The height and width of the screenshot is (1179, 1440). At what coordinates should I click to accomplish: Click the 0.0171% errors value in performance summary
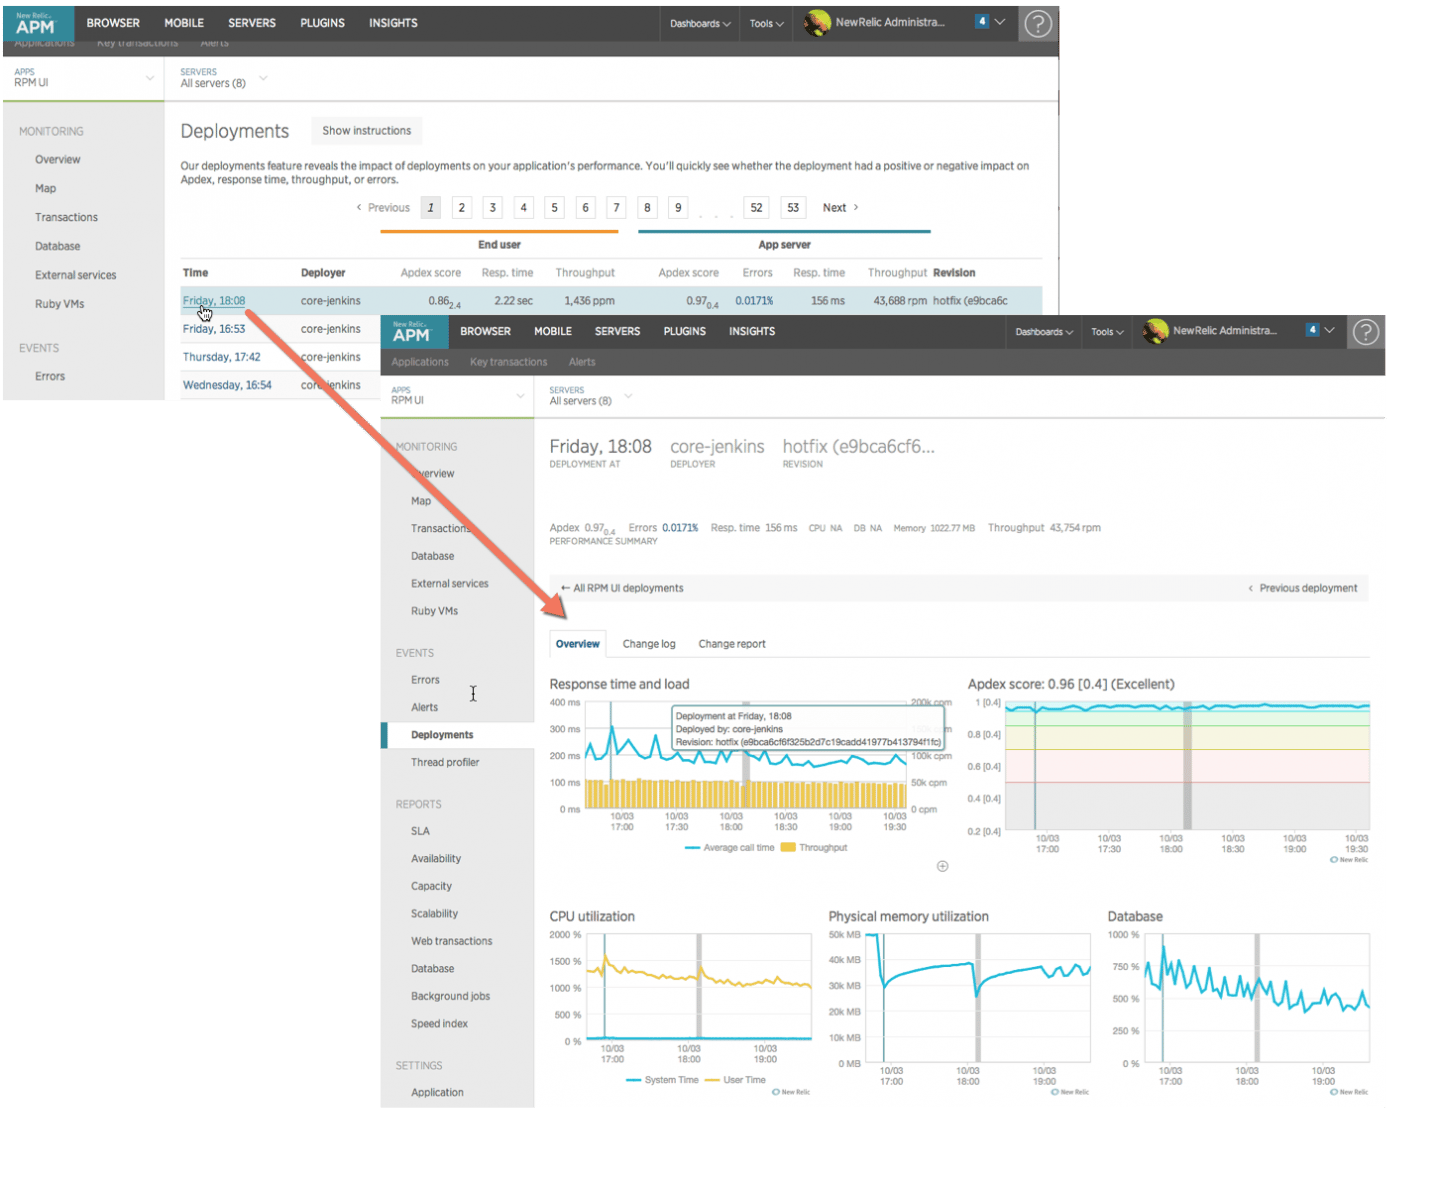coord(680,528)
